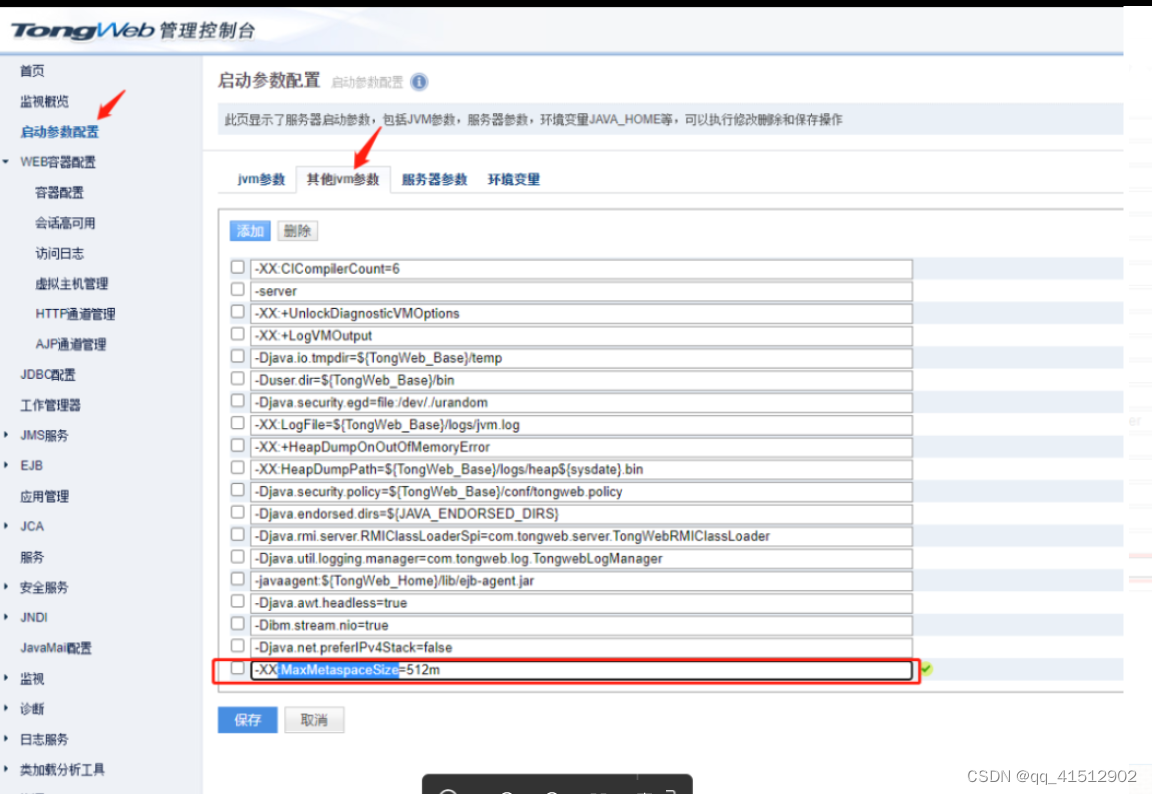The height and width of the screenshot is (794, 1152).
Task: Click into the -XX:+LogVMOutput input field
Action: 581,336
